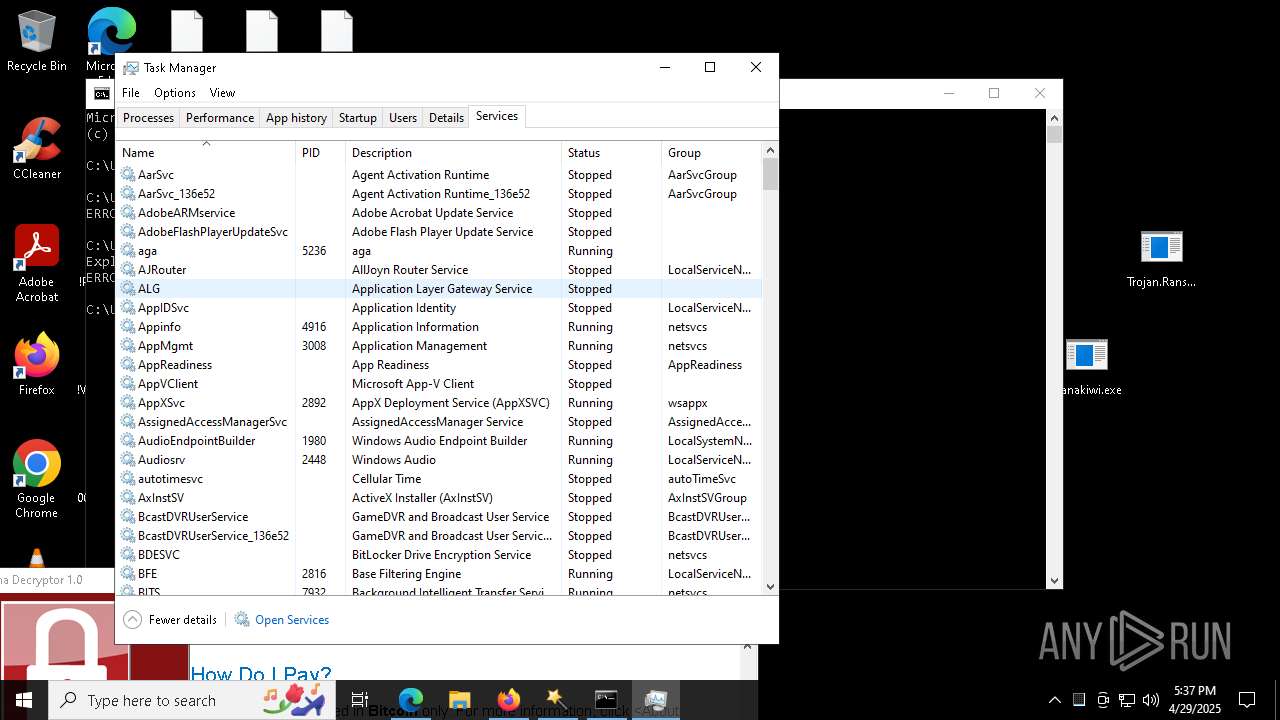Select the Trojan.Rans... desktop file
This screenshot has width=1280, height=720.
[x=1161, y=259]
